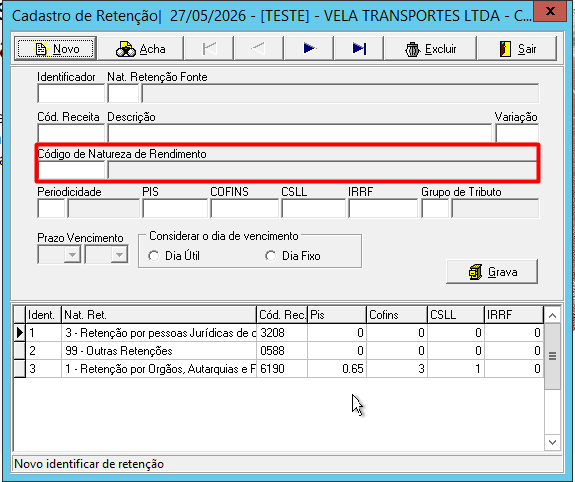Focus the Descrição input field

299,133
